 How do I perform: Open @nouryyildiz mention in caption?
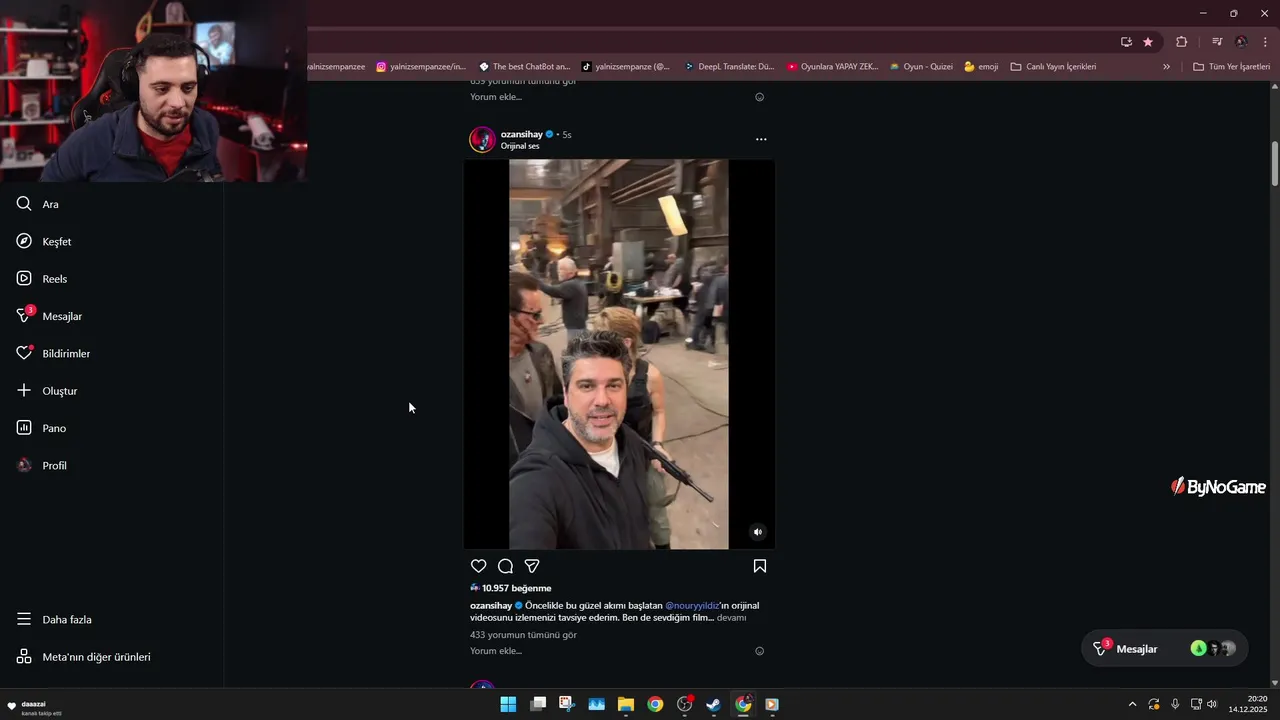(692, 606)
